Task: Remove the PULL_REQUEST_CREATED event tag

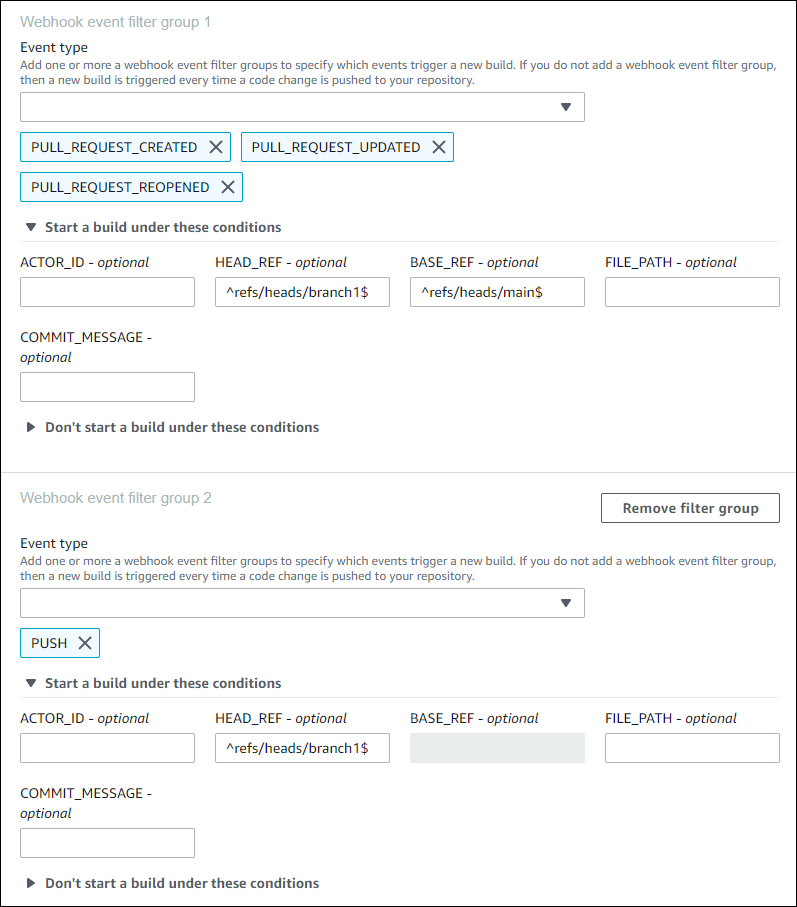Action: [x=216, y=147]
